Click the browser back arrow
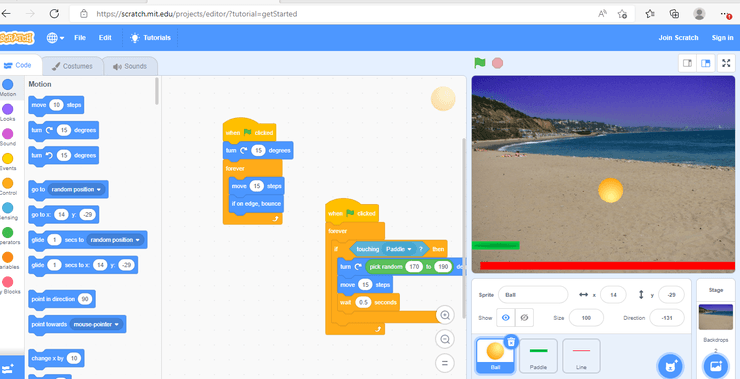Screen dimensions: 740x379 [x=6, y=14]
